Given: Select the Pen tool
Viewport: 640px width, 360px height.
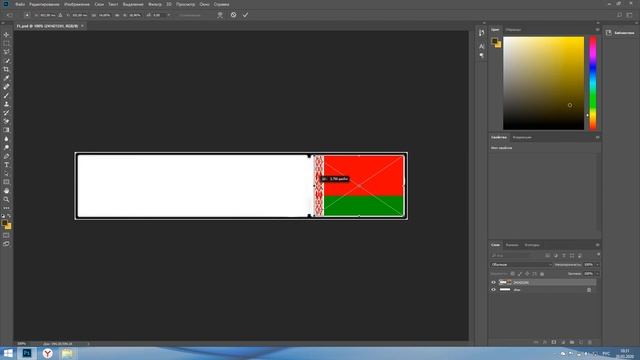Looking at the screenshot, I should click(x=6, y=156).
